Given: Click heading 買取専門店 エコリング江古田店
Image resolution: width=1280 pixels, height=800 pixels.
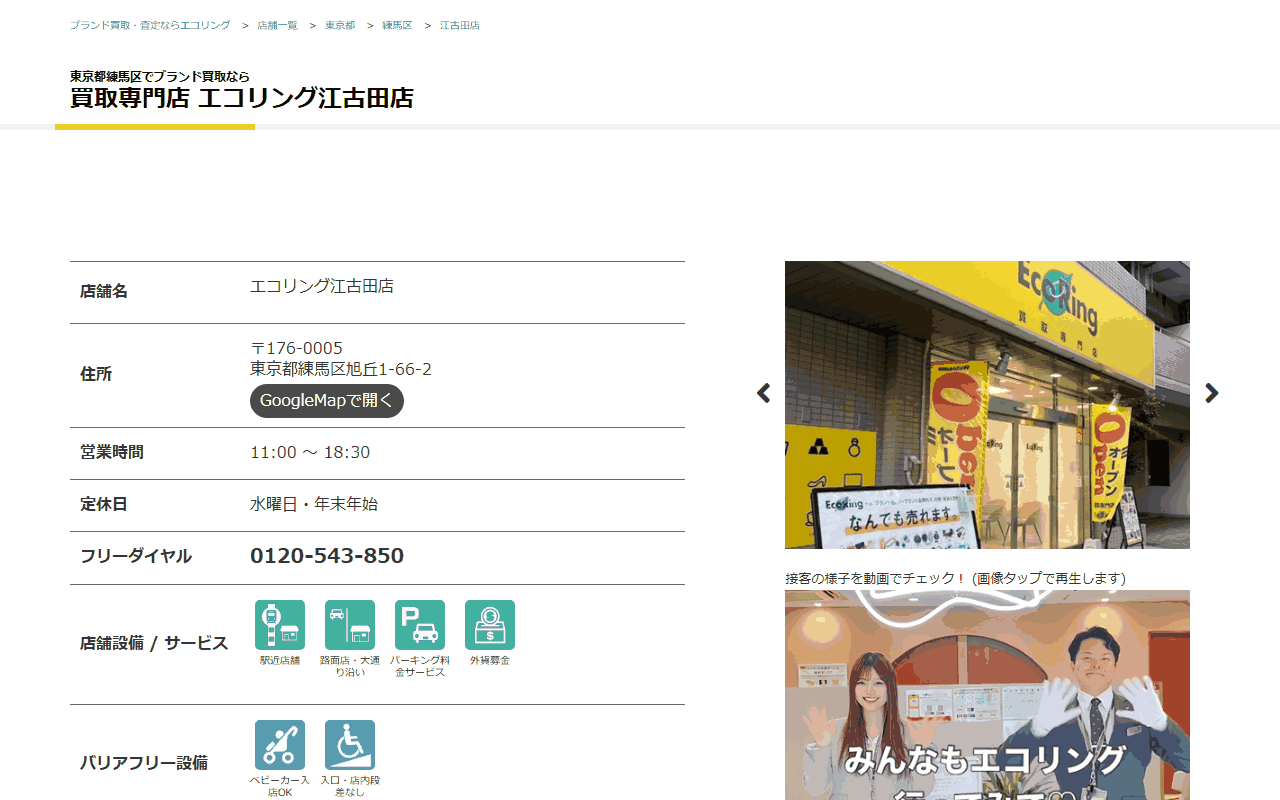Looking at the screenshot, I should coord(242,98).
